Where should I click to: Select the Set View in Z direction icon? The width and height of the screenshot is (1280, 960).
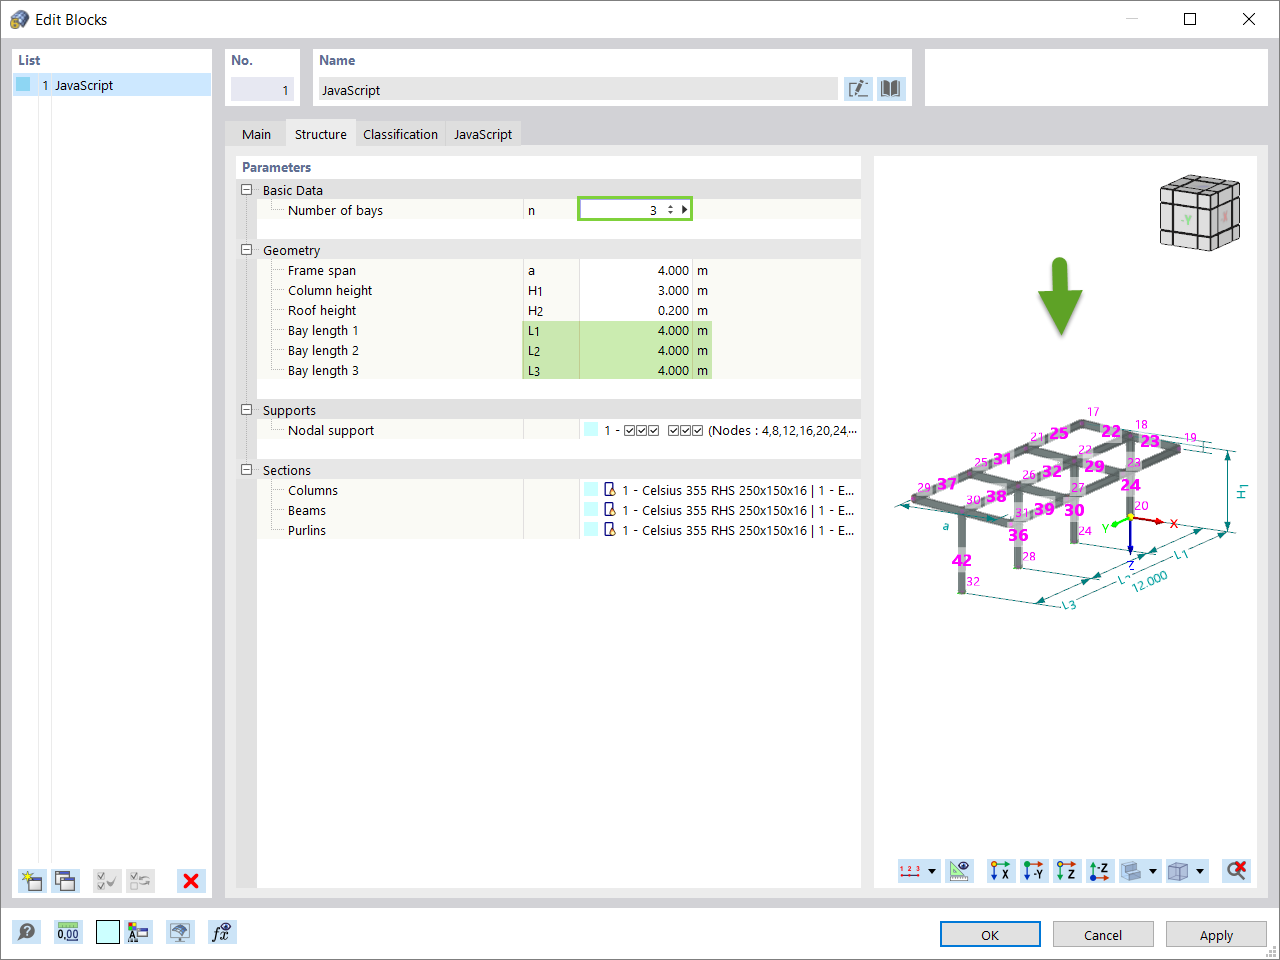1066,871
